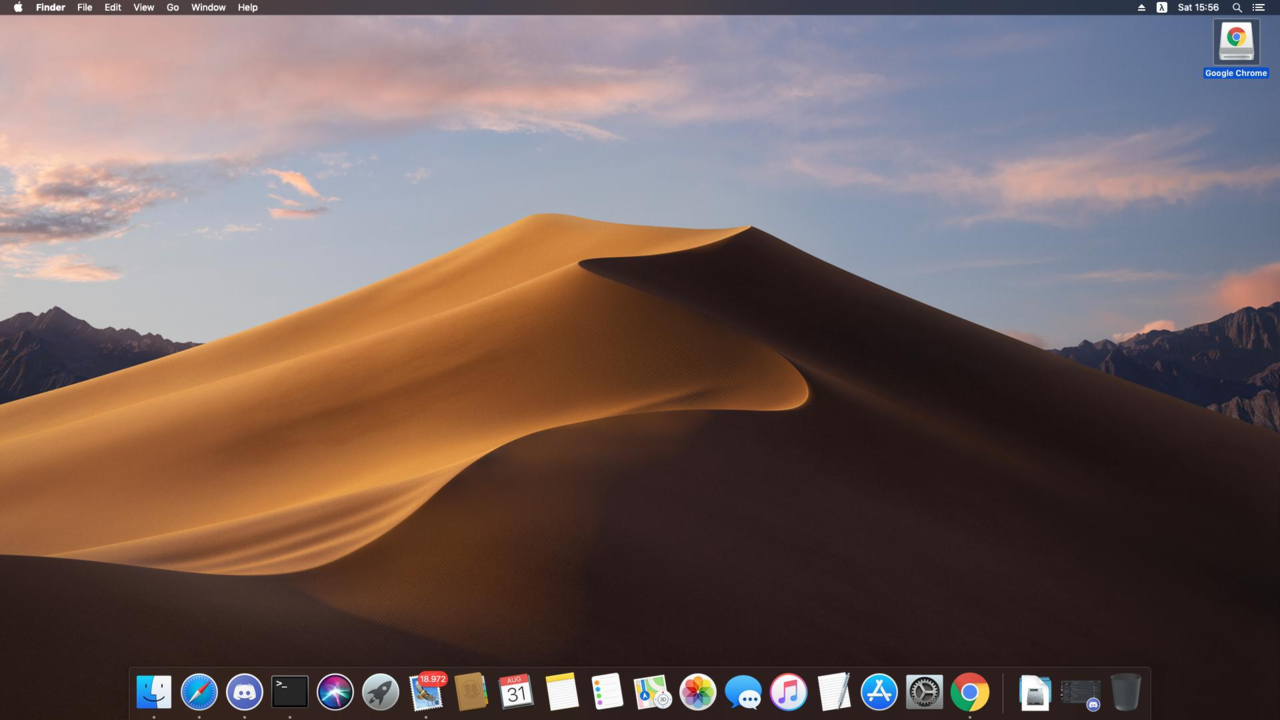This screenshot has height=720, width=1280.
Task: Open the Discord app in the Dock
Action: tap(244, 692)
